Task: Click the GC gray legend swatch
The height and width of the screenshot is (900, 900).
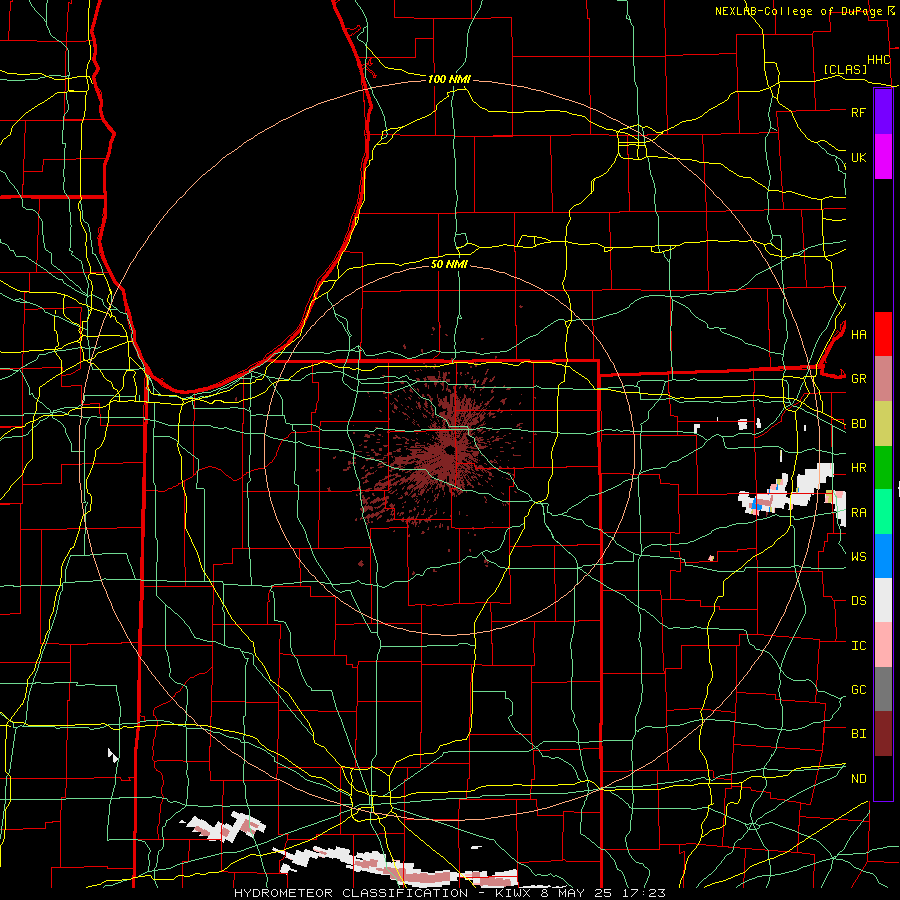Action: [883, 689]
